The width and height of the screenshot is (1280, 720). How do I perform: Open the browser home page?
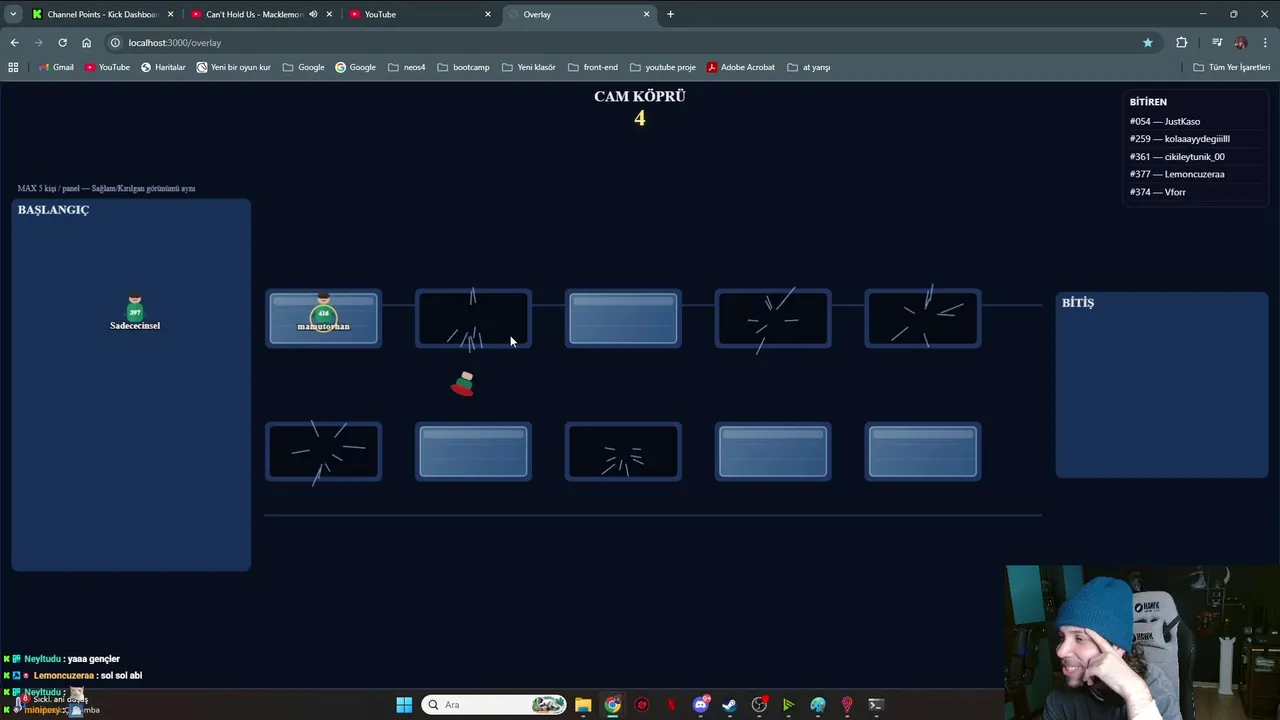[86, 43]
